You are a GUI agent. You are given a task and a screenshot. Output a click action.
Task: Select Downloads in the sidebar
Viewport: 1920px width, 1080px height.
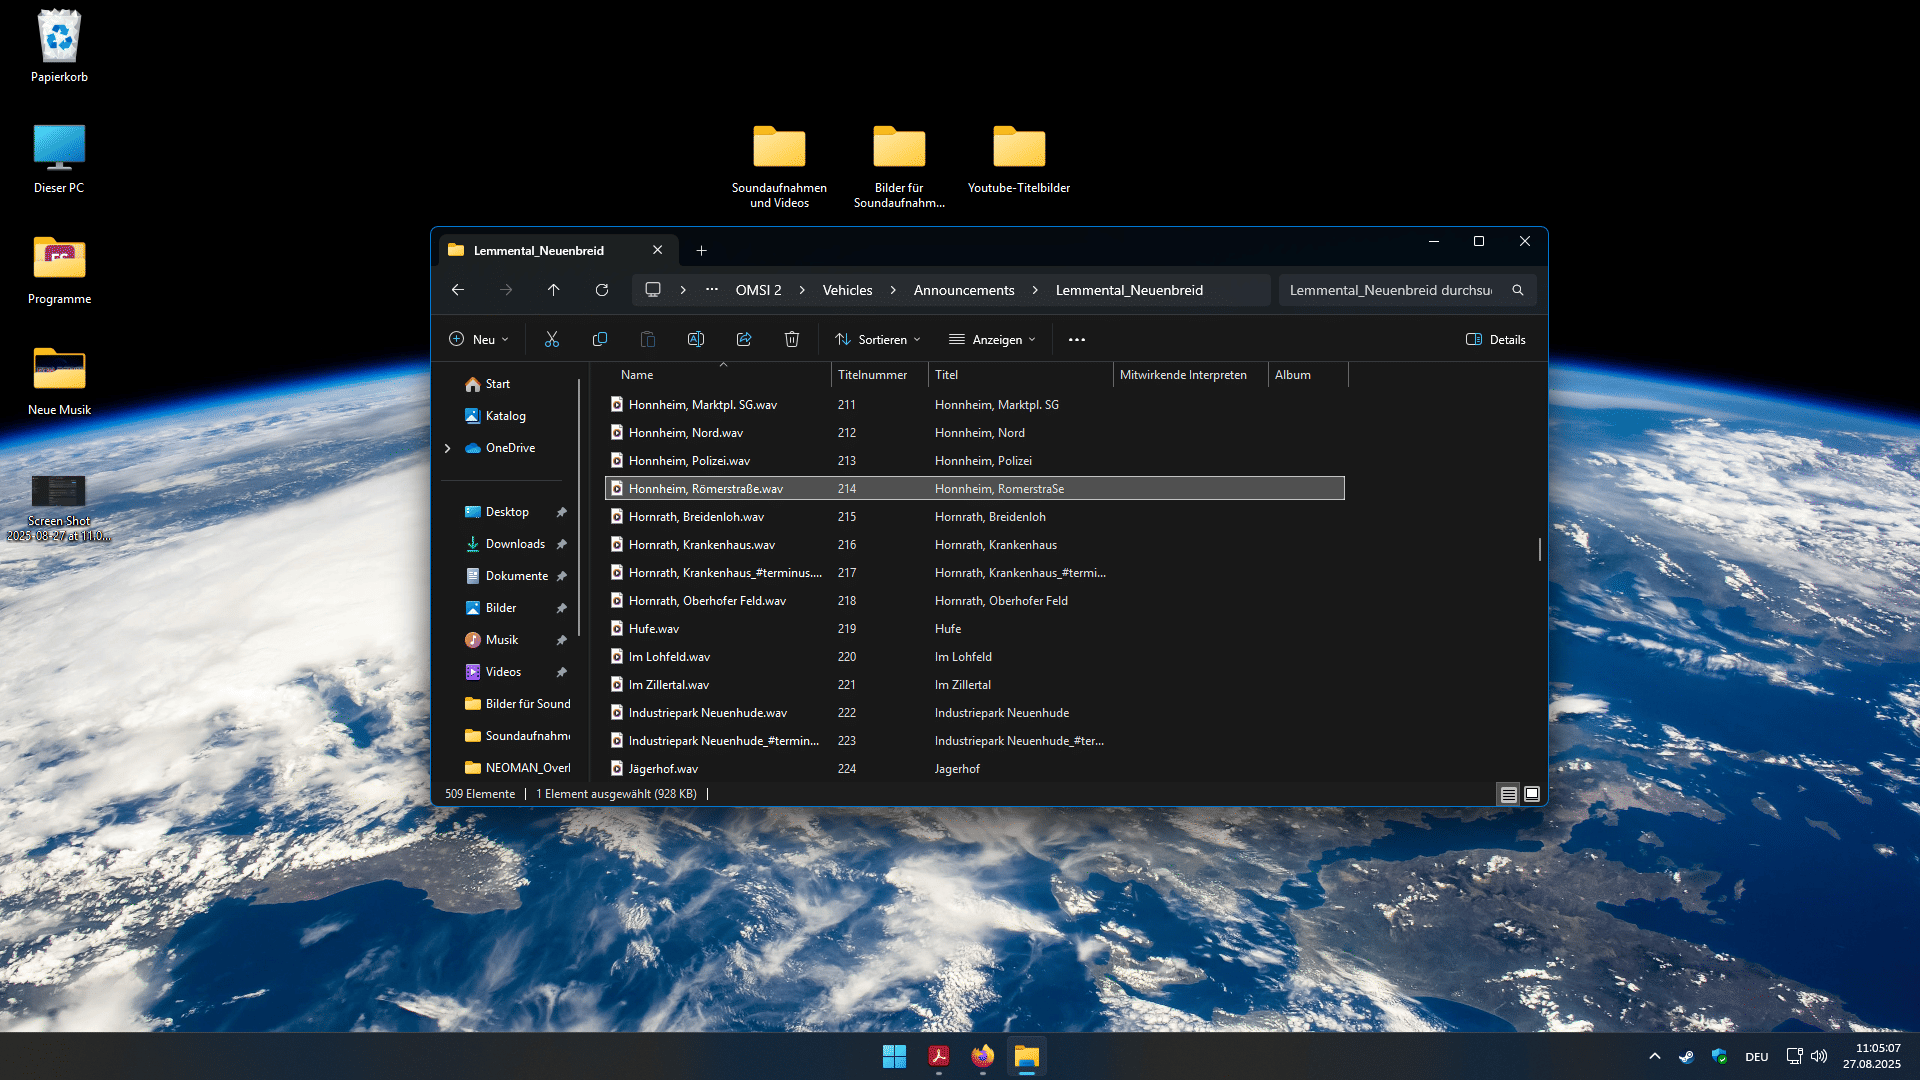coord(515,544)
